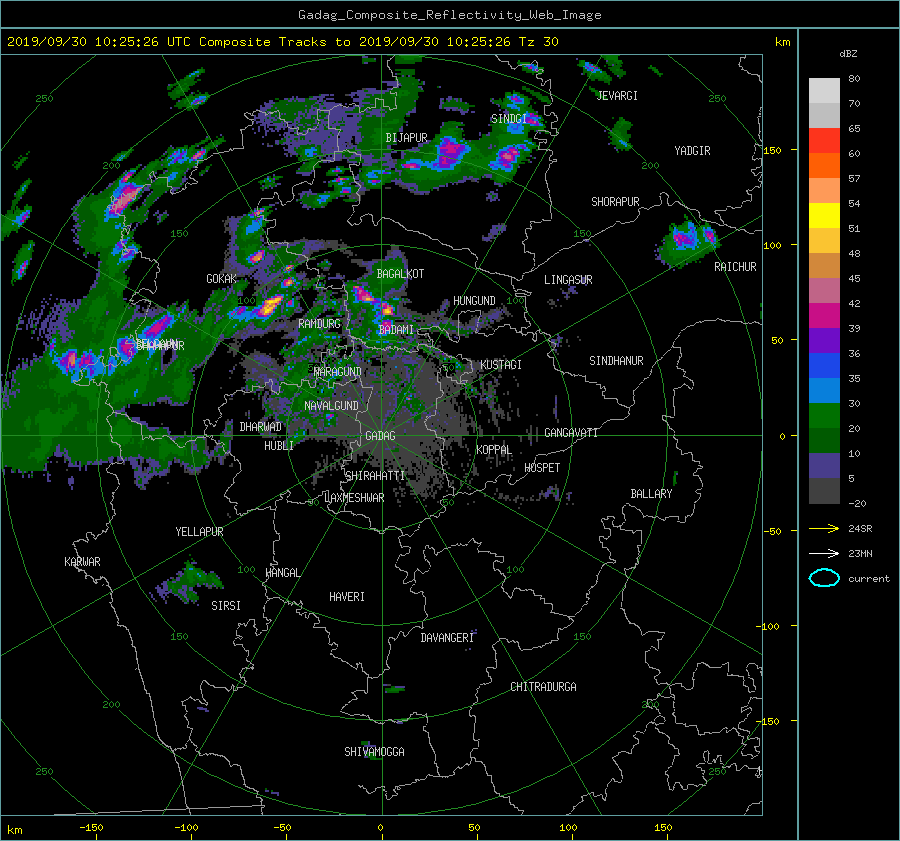The width and height of the screenshot is (900, 841).
Task: Click the storm echo cluster near RAICHUR
Action: (x=689, y=241)
